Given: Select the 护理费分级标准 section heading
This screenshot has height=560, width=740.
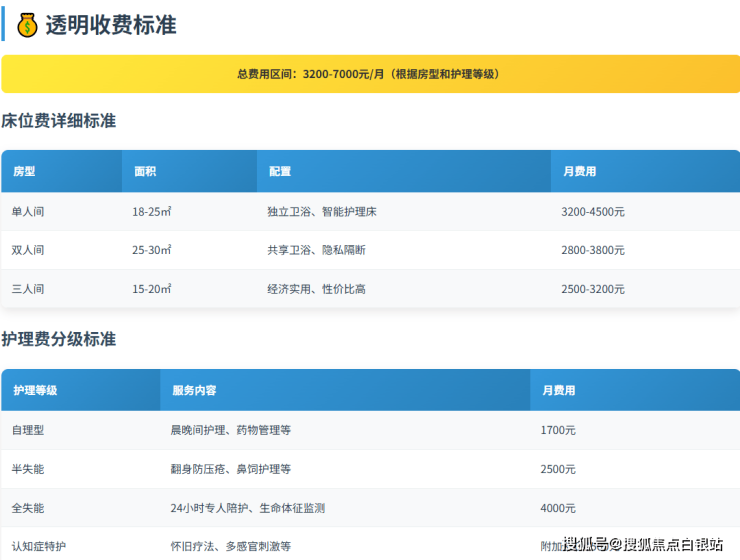Looking at the screenshot, I should tap(59, 340).
